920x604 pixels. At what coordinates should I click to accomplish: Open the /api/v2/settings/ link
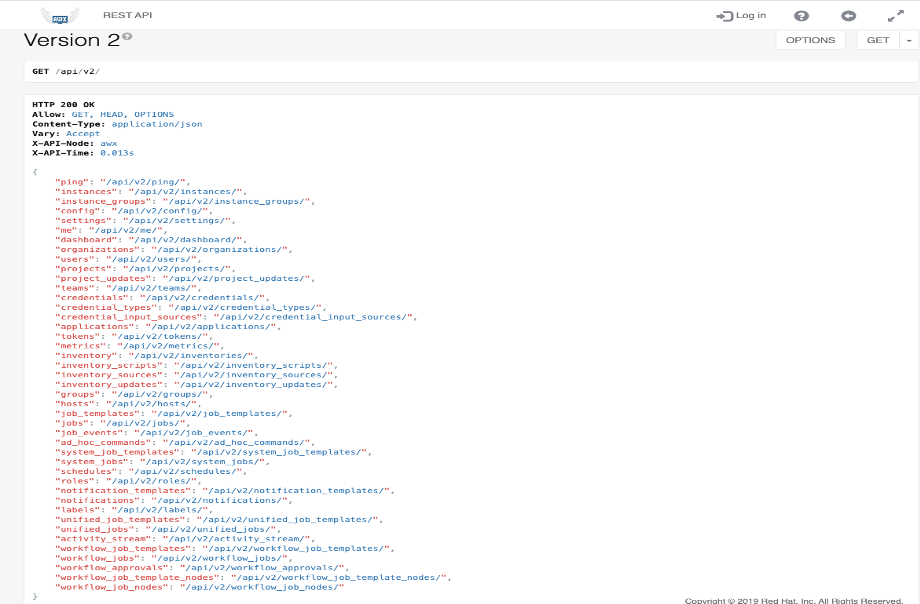tap(177, 221)
